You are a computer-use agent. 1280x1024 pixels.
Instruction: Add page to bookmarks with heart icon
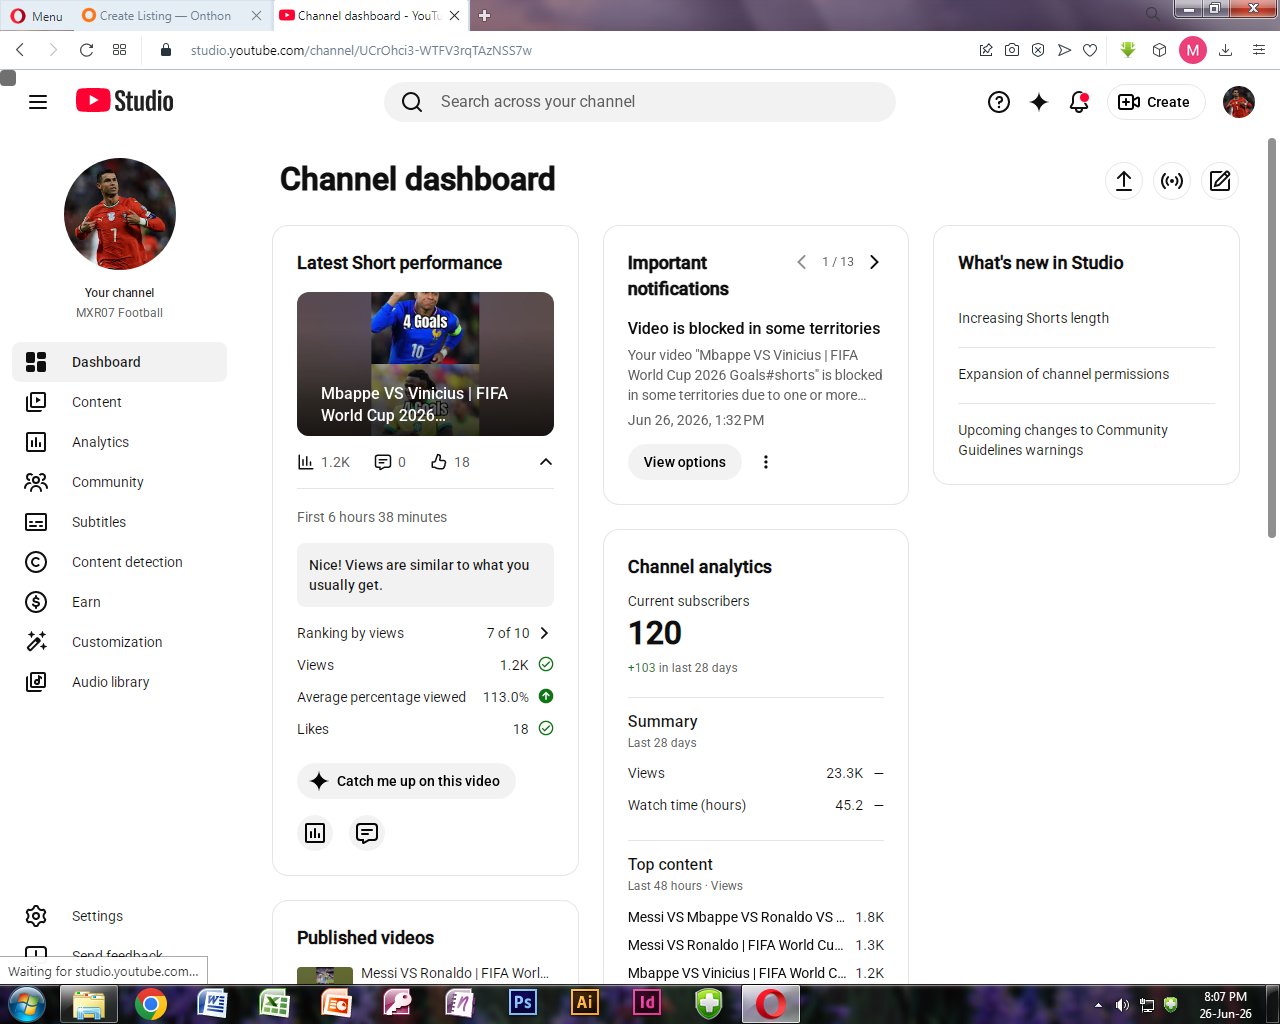1090,50
